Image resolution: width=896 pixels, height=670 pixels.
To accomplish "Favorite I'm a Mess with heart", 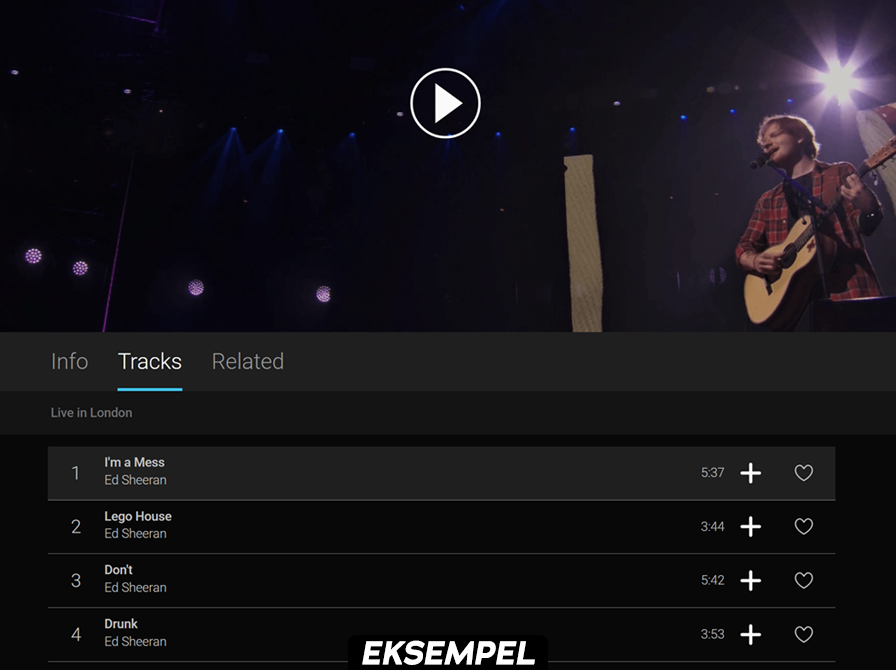I will (804, 473).
